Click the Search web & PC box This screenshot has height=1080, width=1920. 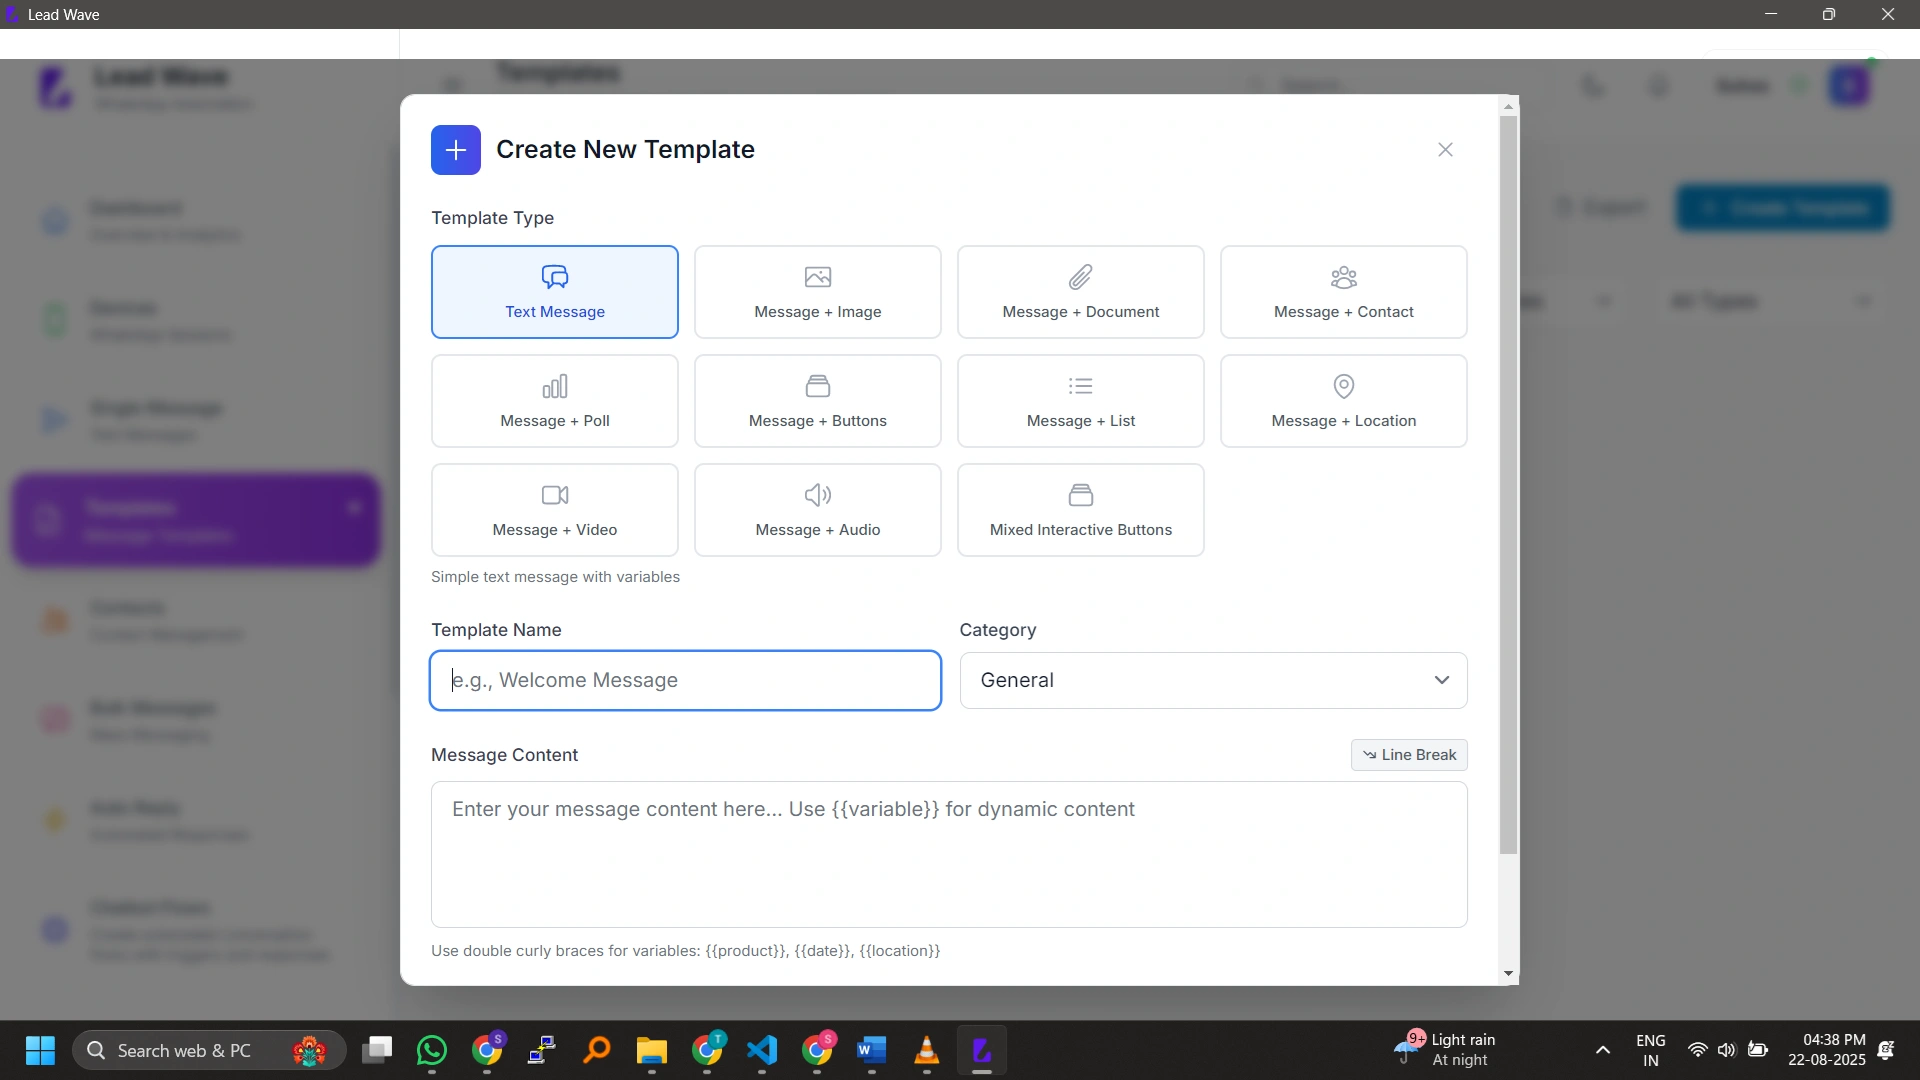tap(209, 1051)
